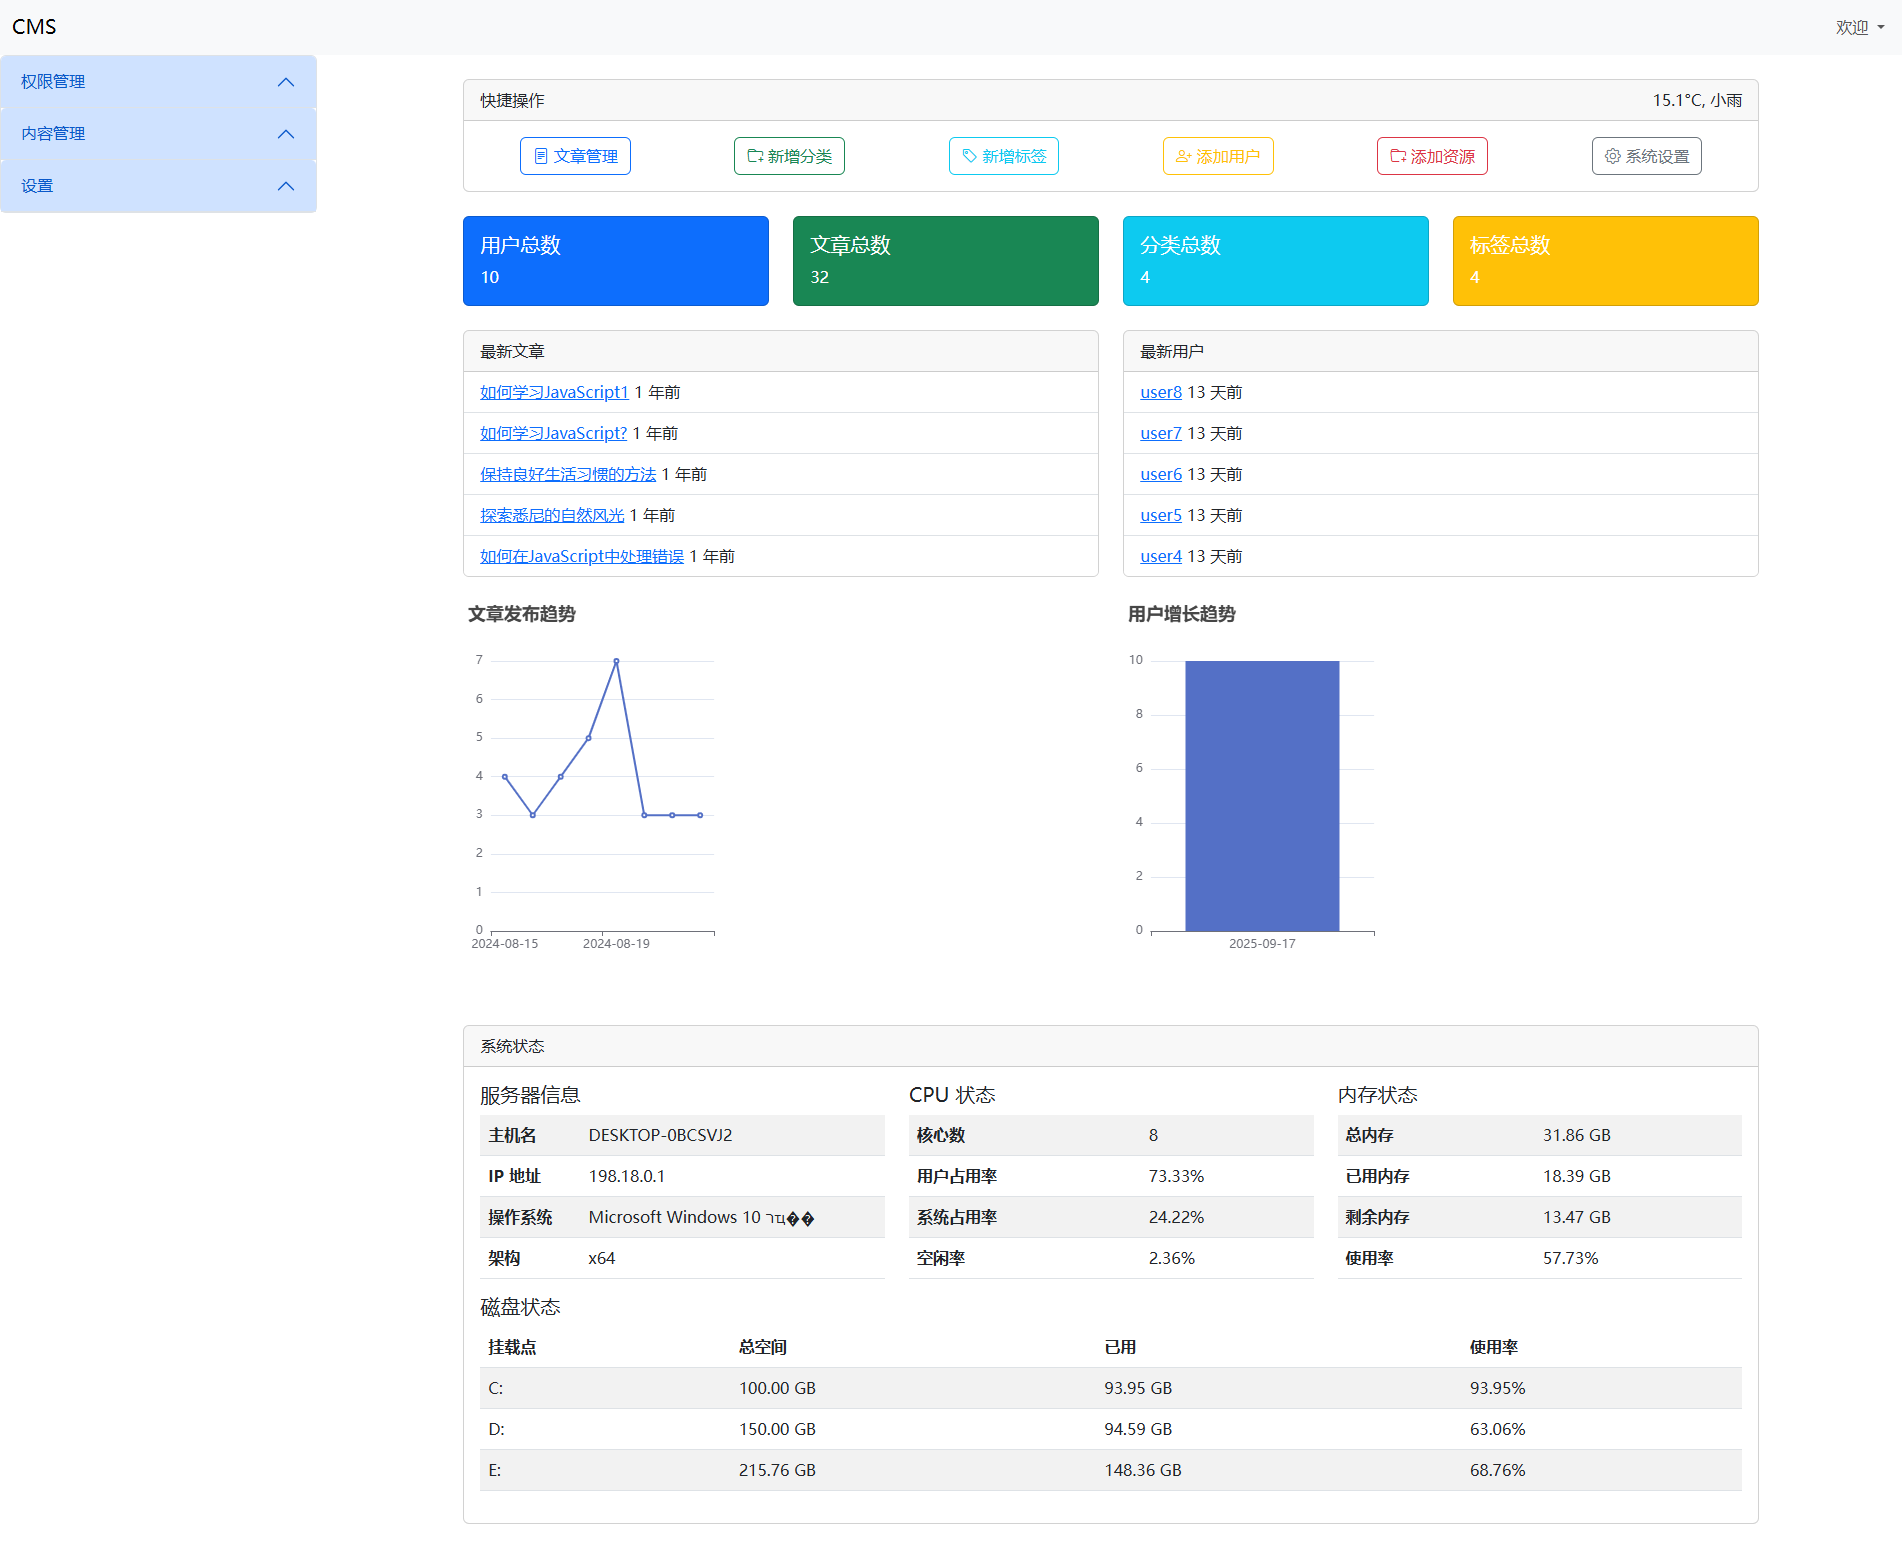The image size is (1902, 1545).
Task: Click the user growth bar for 2025-09-17
Action: tap(1261, 795)
